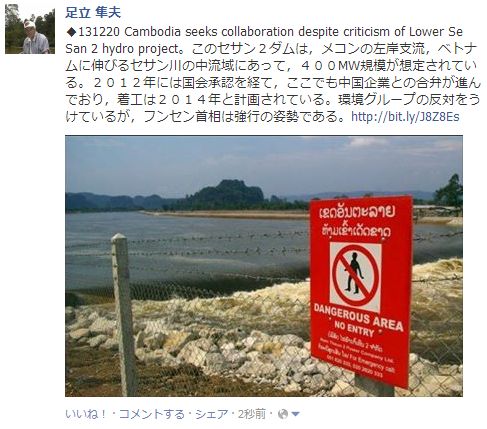Click the globe audience privacy icon
487x429 pixels.
point(283,414)
